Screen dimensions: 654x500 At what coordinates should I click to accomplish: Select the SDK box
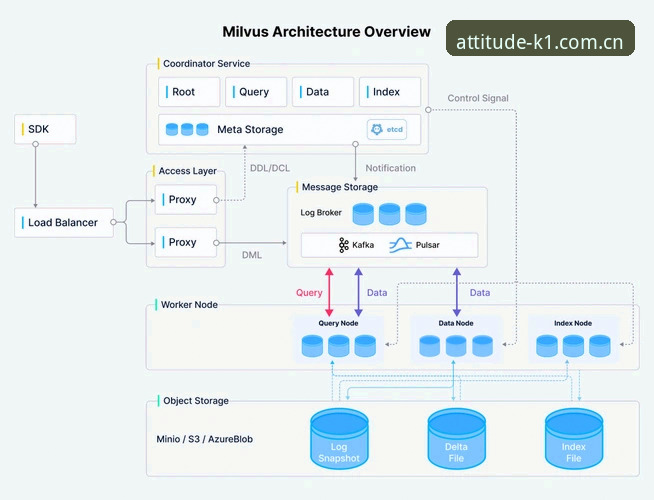click(x=45, y=129)
